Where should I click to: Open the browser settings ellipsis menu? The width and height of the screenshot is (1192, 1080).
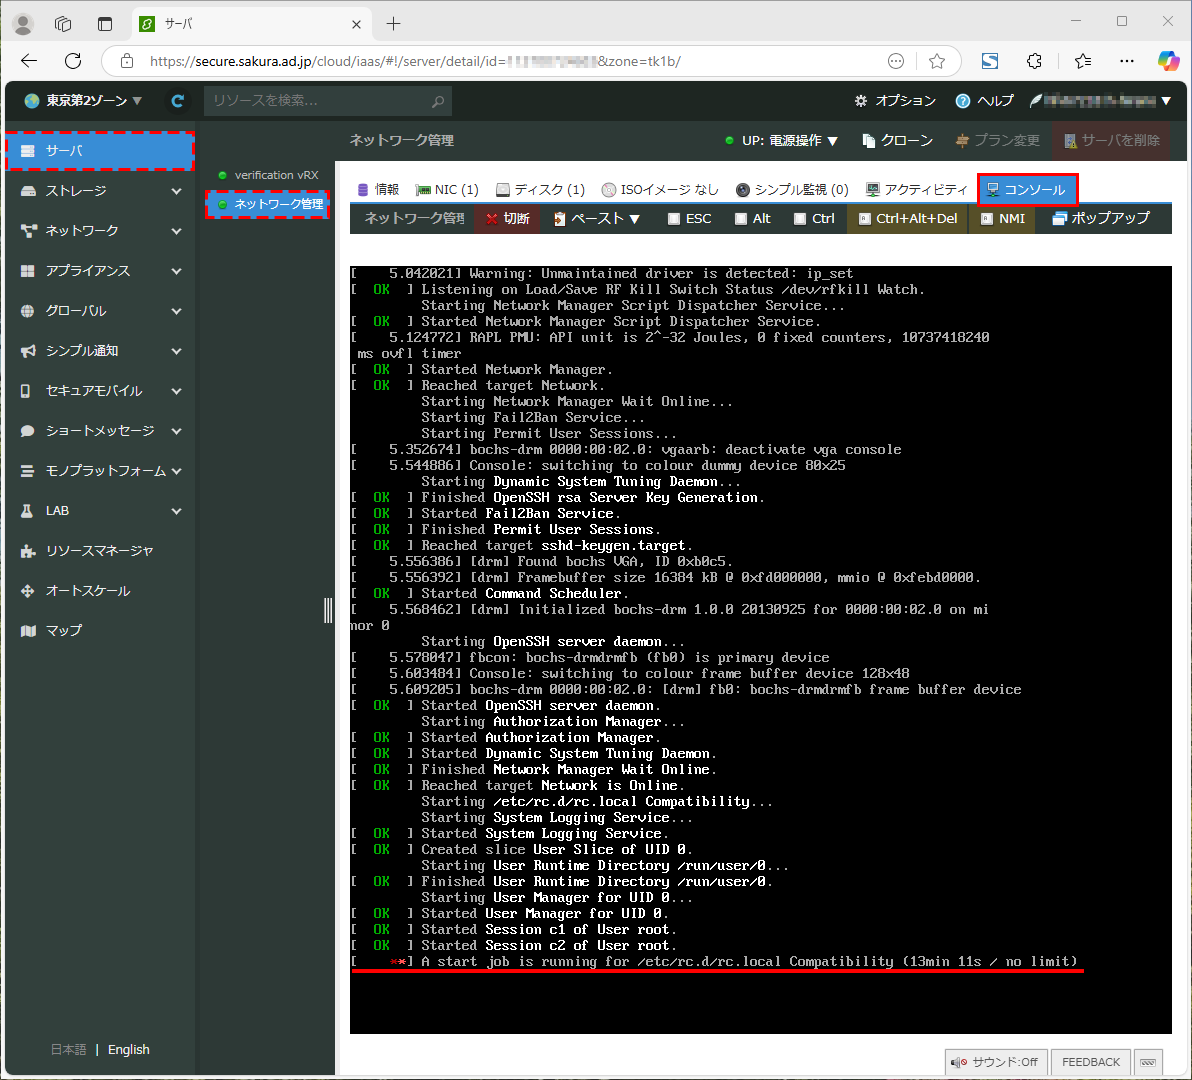pos(1127,61)
